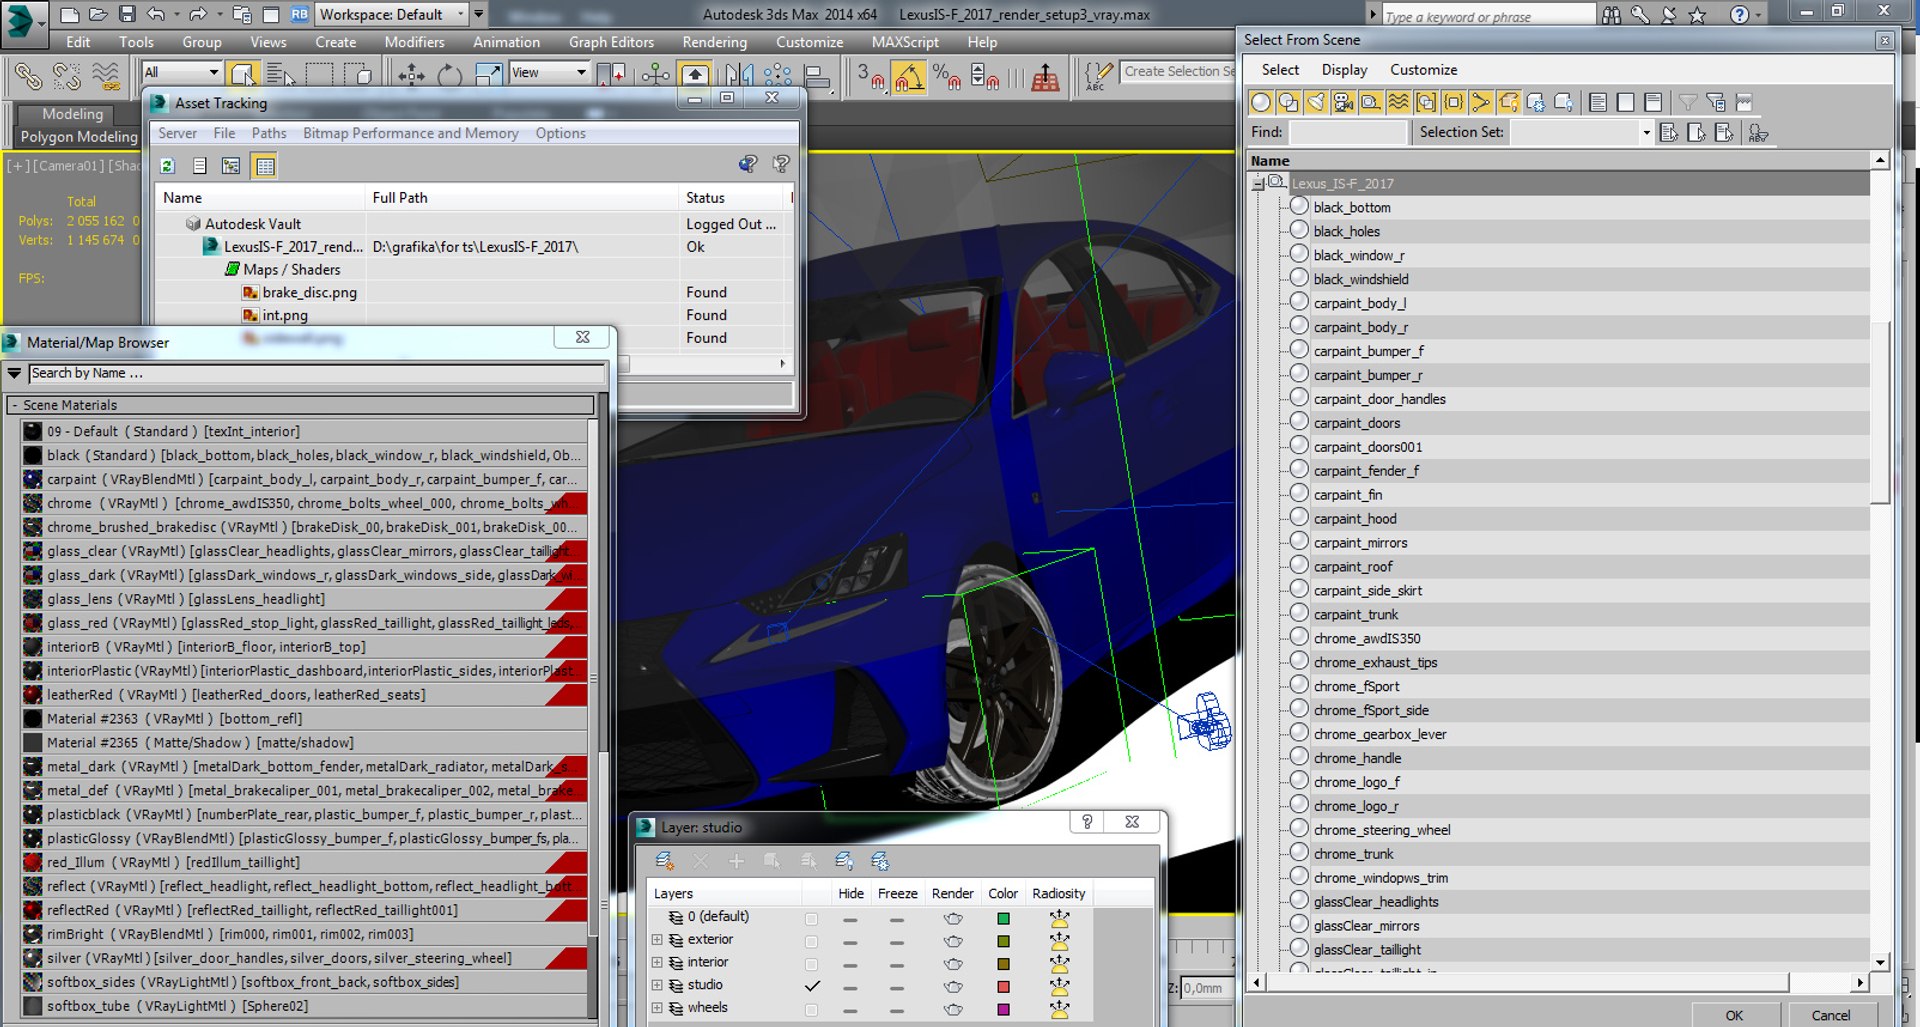This screenshot has height=1027, width=1920.
Task: Open the Graph Editors menu
Action: click(611, 42)
